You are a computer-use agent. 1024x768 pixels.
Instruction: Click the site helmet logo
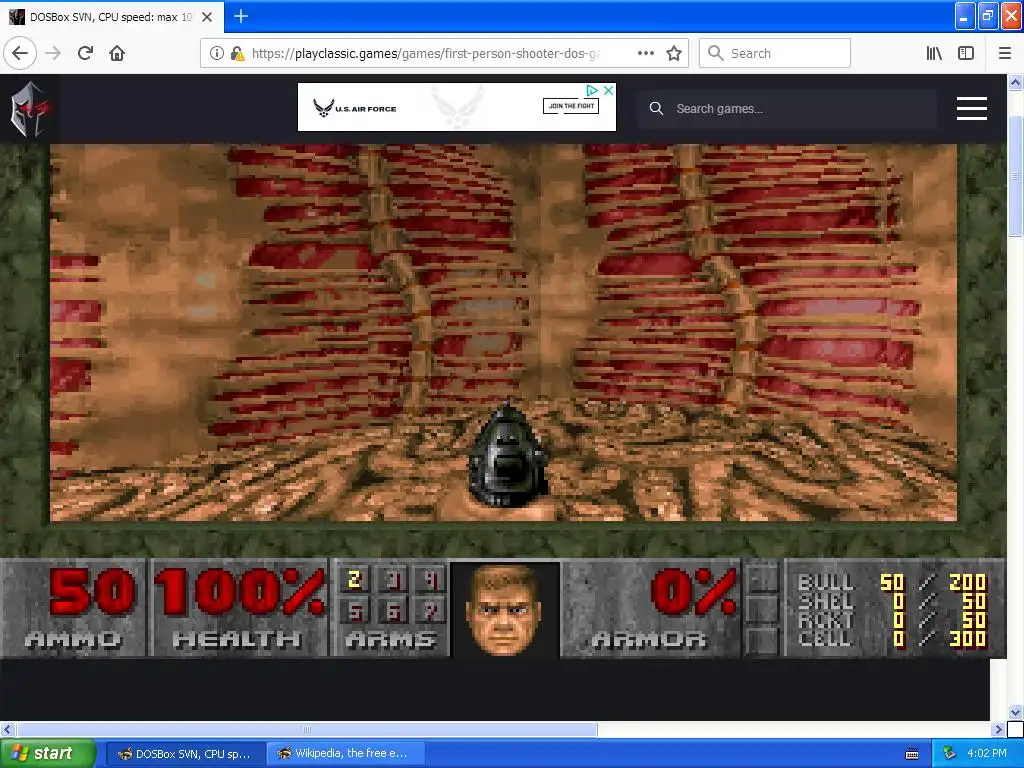(x=29, y=109)
